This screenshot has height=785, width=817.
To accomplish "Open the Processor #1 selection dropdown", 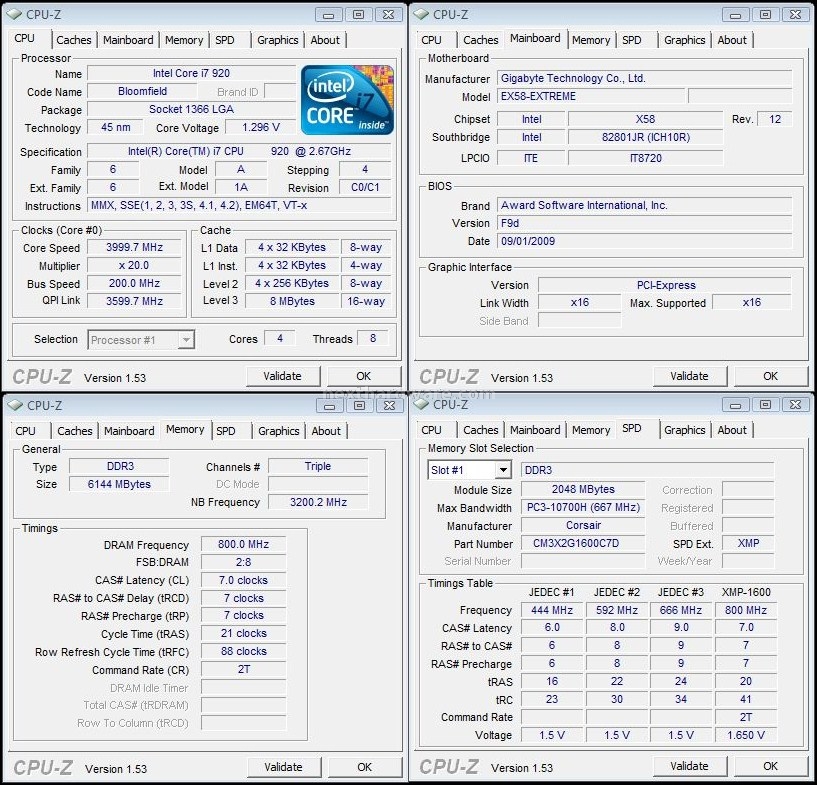I will [x=141, y=340].
